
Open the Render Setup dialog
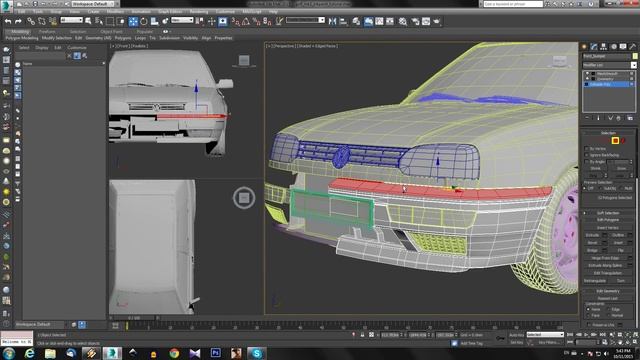pos(416,21)
